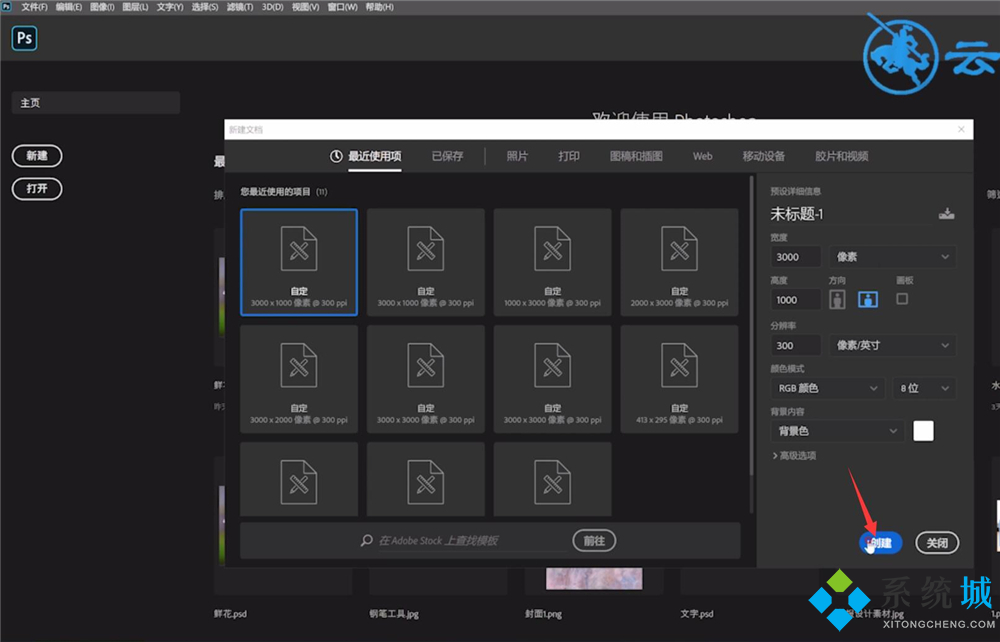Viewport: 1000px width, 642px height.
Task: Switch to the Web preset tab
Action: click(702, 156)
